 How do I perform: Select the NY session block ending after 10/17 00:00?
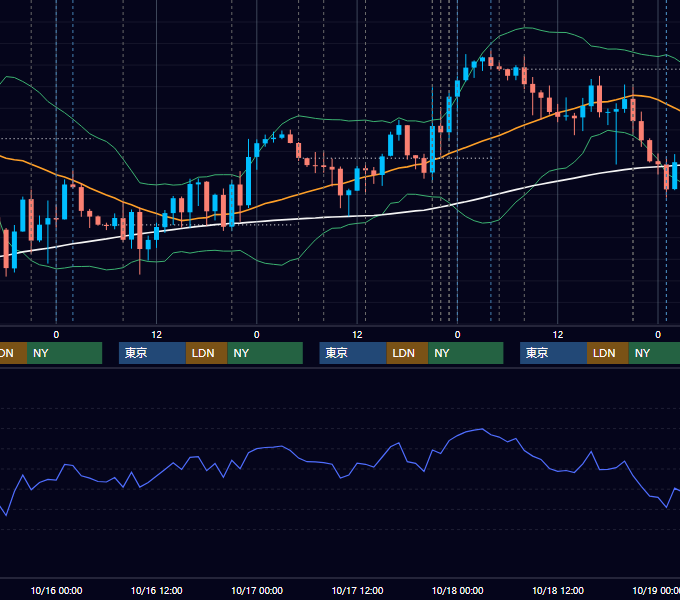(265, 353)
